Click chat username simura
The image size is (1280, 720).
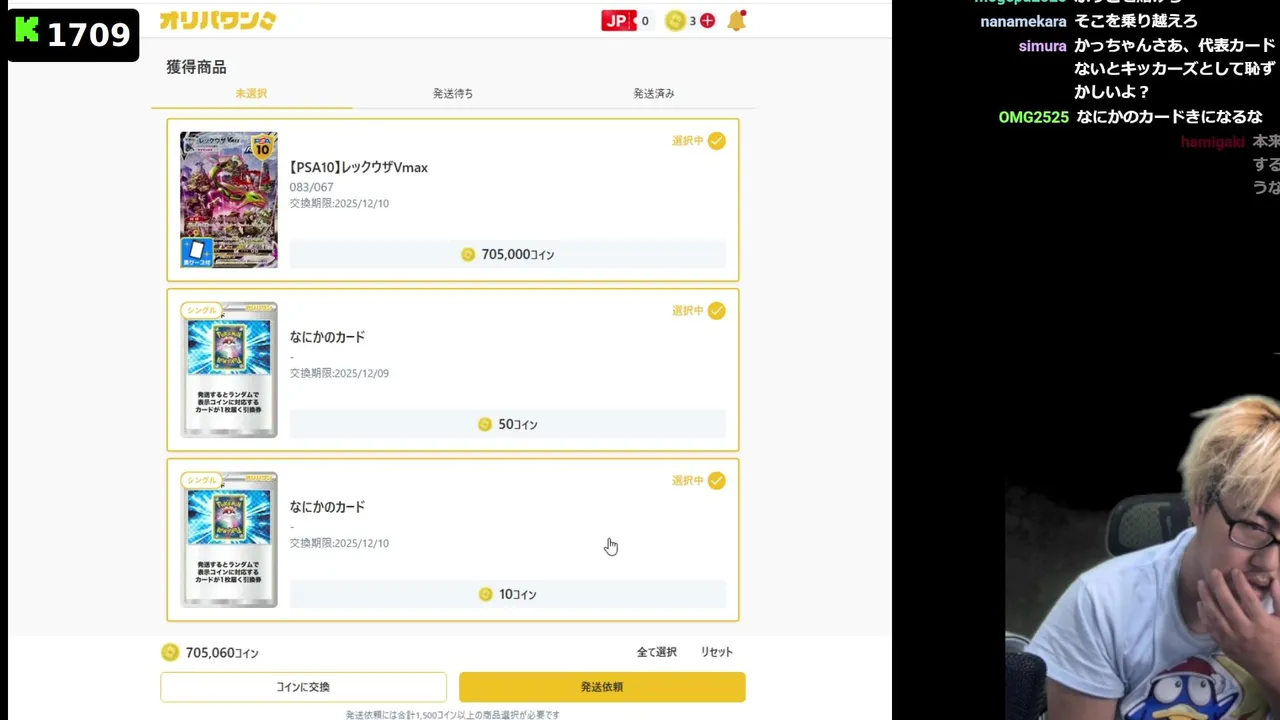1042,46
